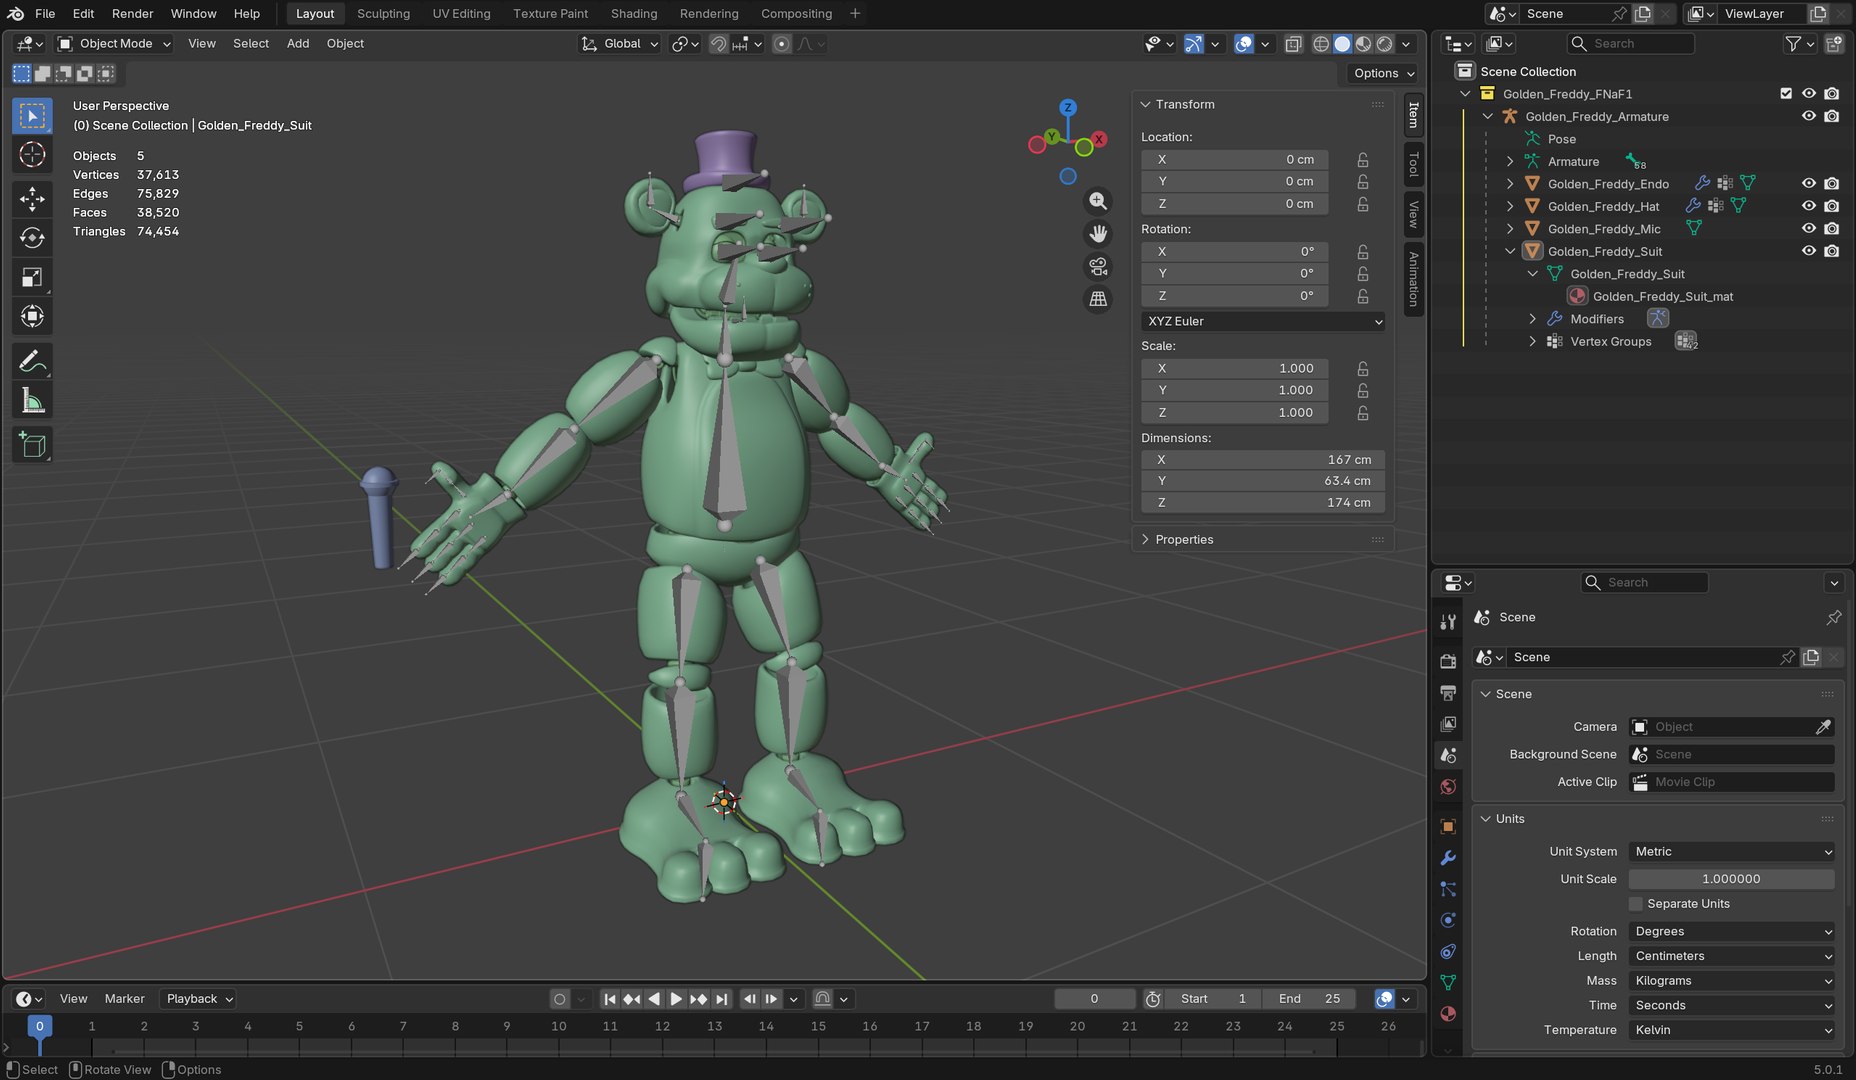Jump to last frame button
The width and height of the screenshot is (1856, 1080).
tap(721, 999)
